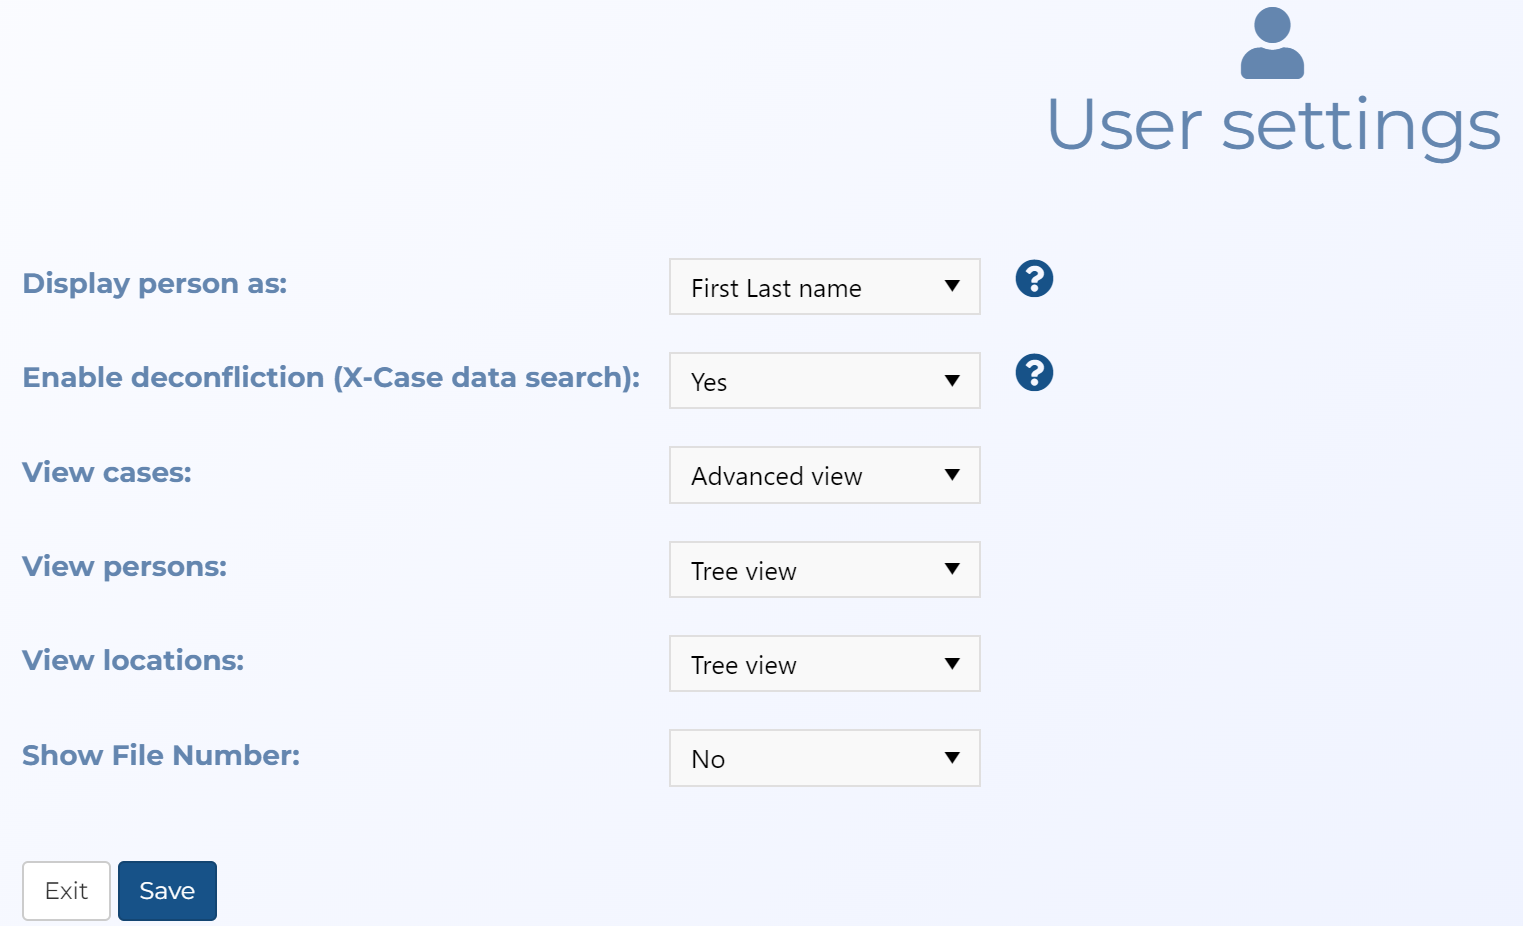Click the 'Enable deconfliction (X-Case data search):' label
This screenshot has height=926, width=1523.
[331, 378]
